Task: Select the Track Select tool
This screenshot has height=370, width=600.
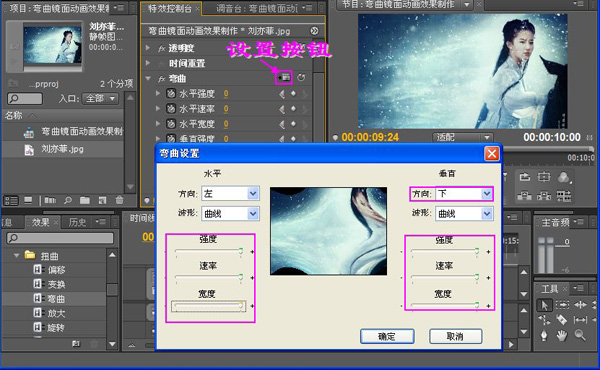Action: (x=562, y=305)
